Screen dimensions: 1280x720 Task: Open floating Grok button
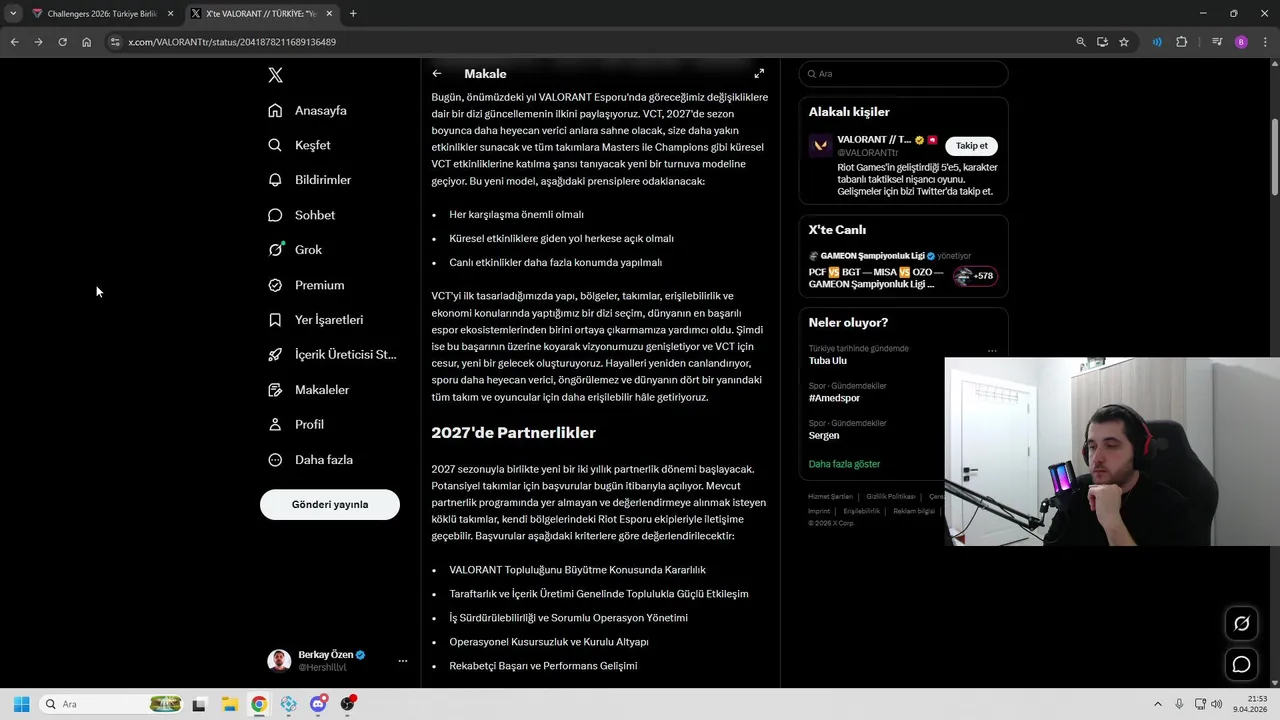click(x=1241, y=623)
